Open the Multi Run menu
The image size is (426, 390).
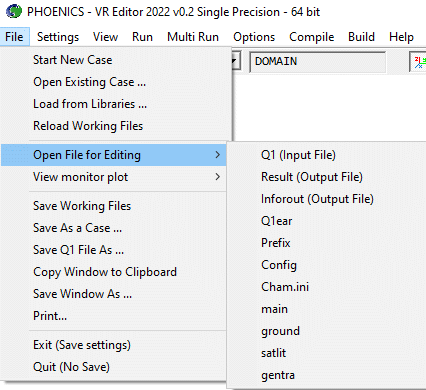193,37
